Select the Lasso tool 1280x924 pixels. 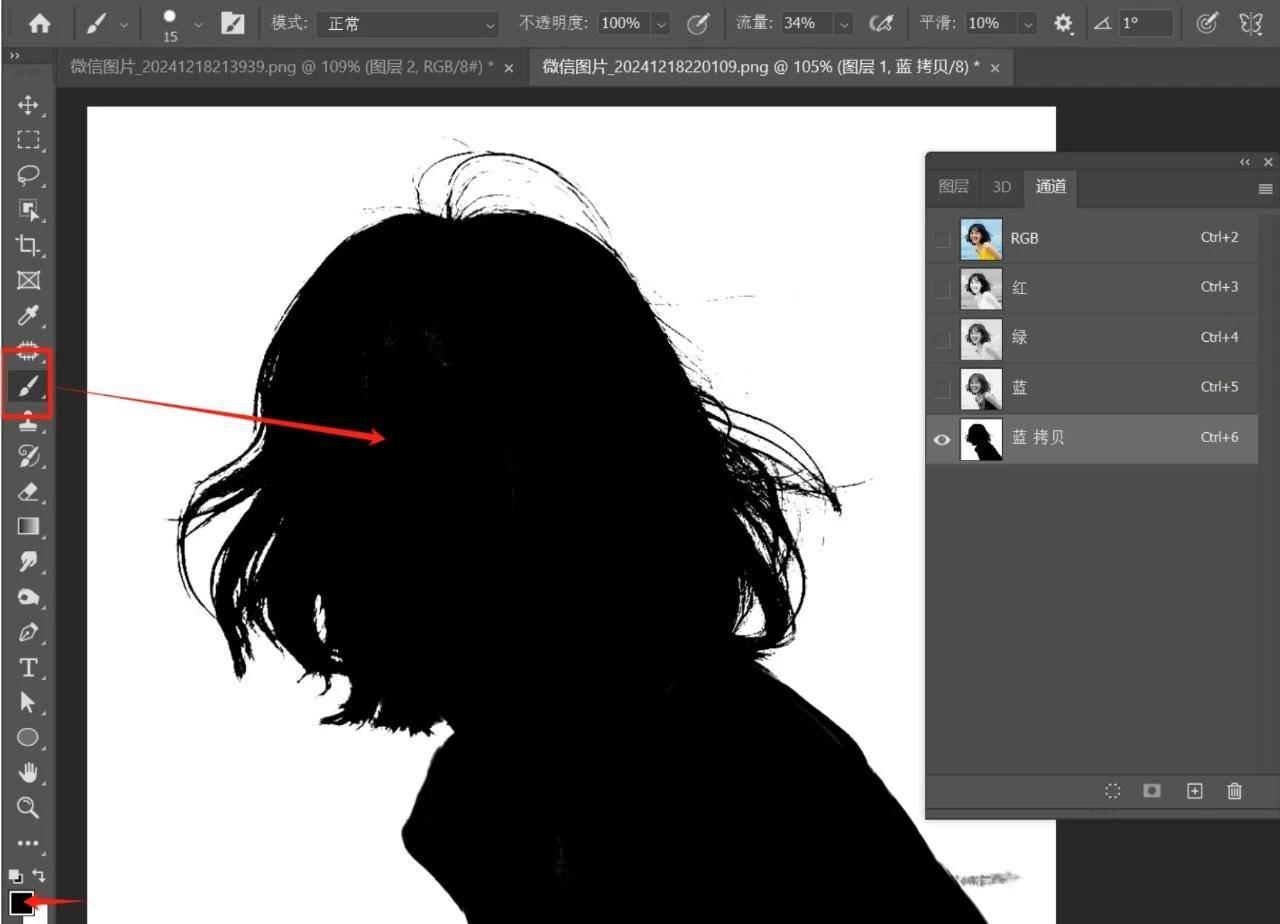pos(28,175)
